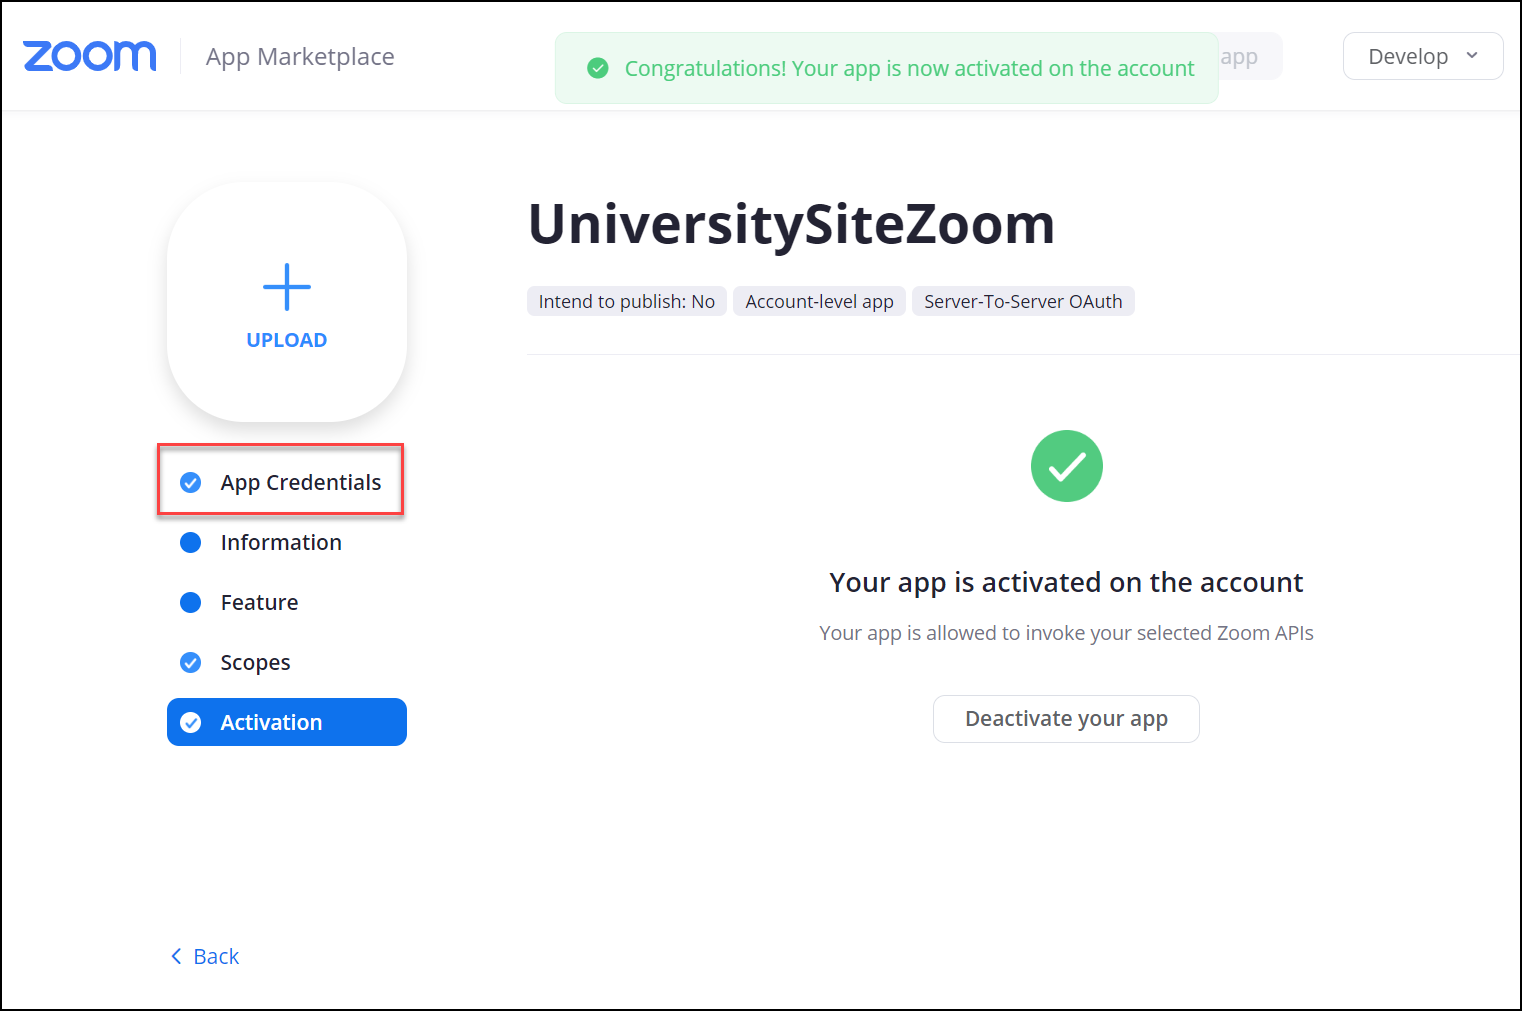Click the blue plus upload icon
The width and height of the screenshot is (1522, 1011).
pos(287,287)
